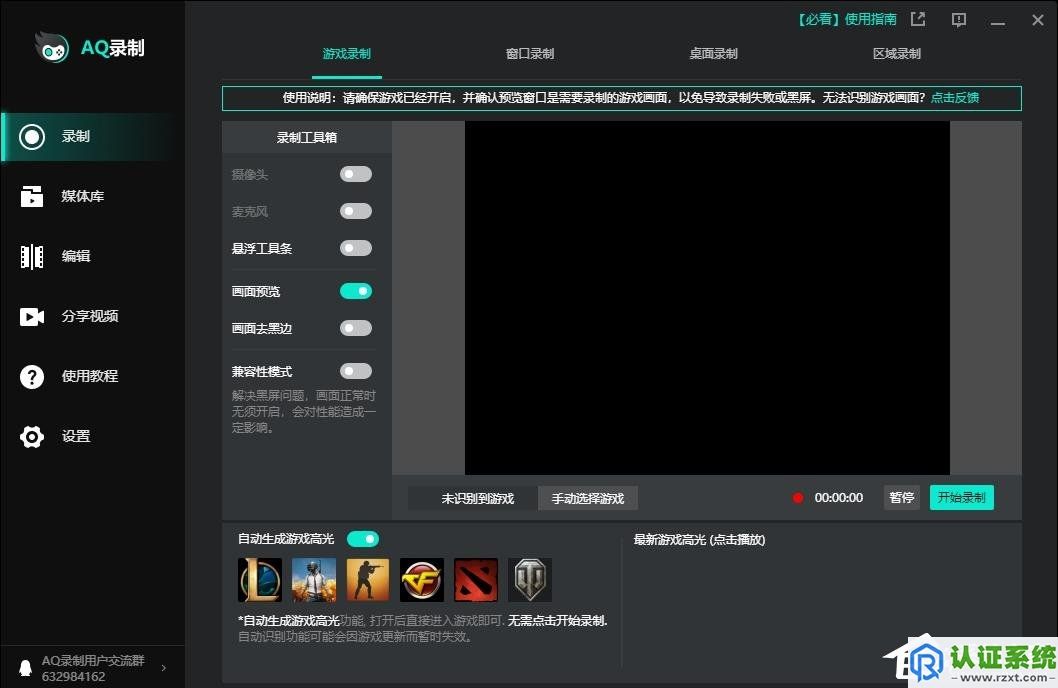
Task: Select the PUBG game icon
Action: point(313,580)
